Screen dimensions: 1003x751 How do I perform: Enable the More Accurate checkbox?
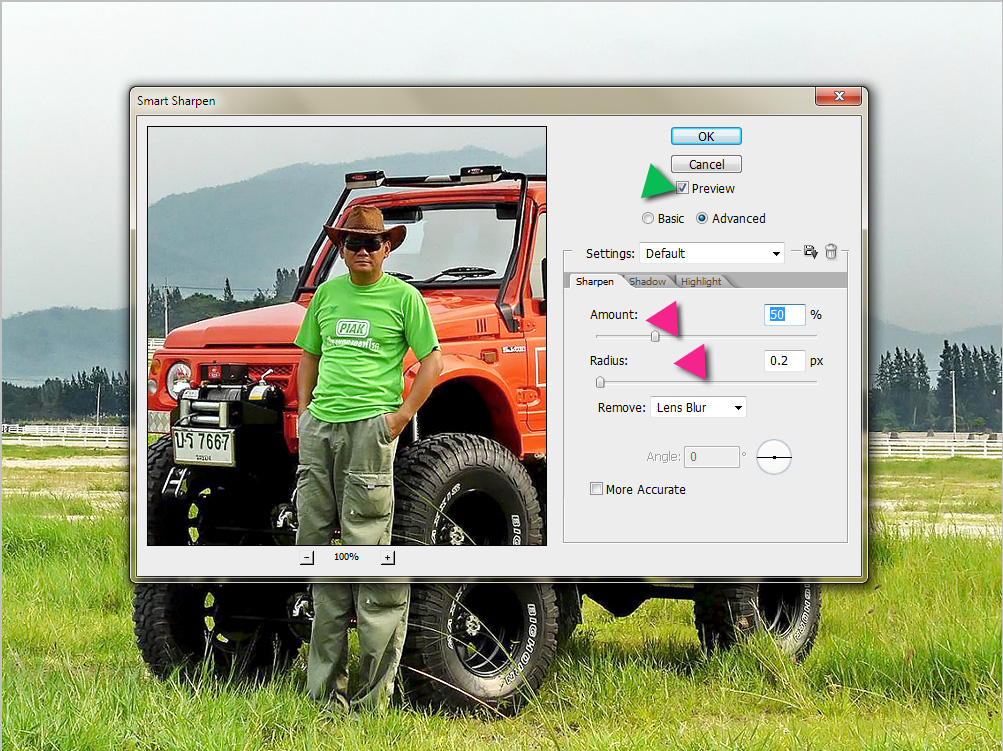(x=597, y=489)
